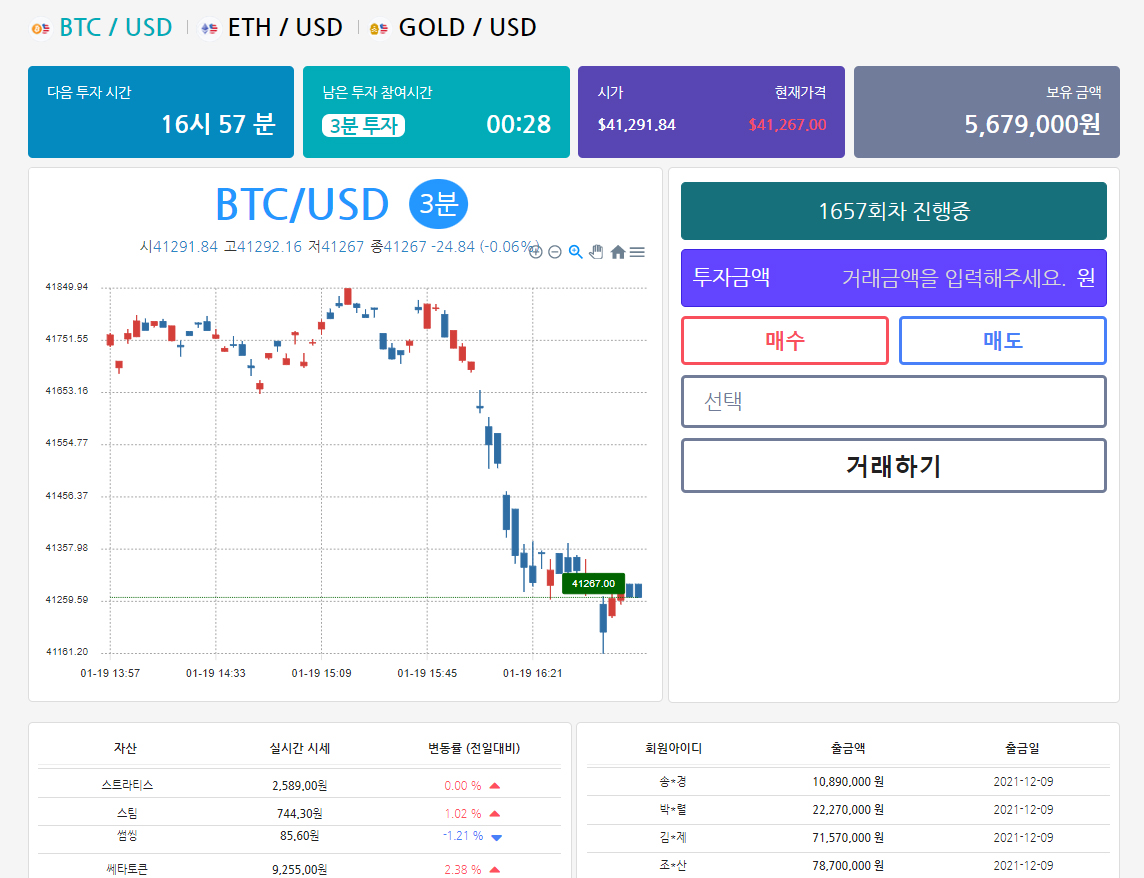This screenshot has width=1144, height=878.
Task: Click the 41267.00 price marker on chart
Action: pos(593,583)
